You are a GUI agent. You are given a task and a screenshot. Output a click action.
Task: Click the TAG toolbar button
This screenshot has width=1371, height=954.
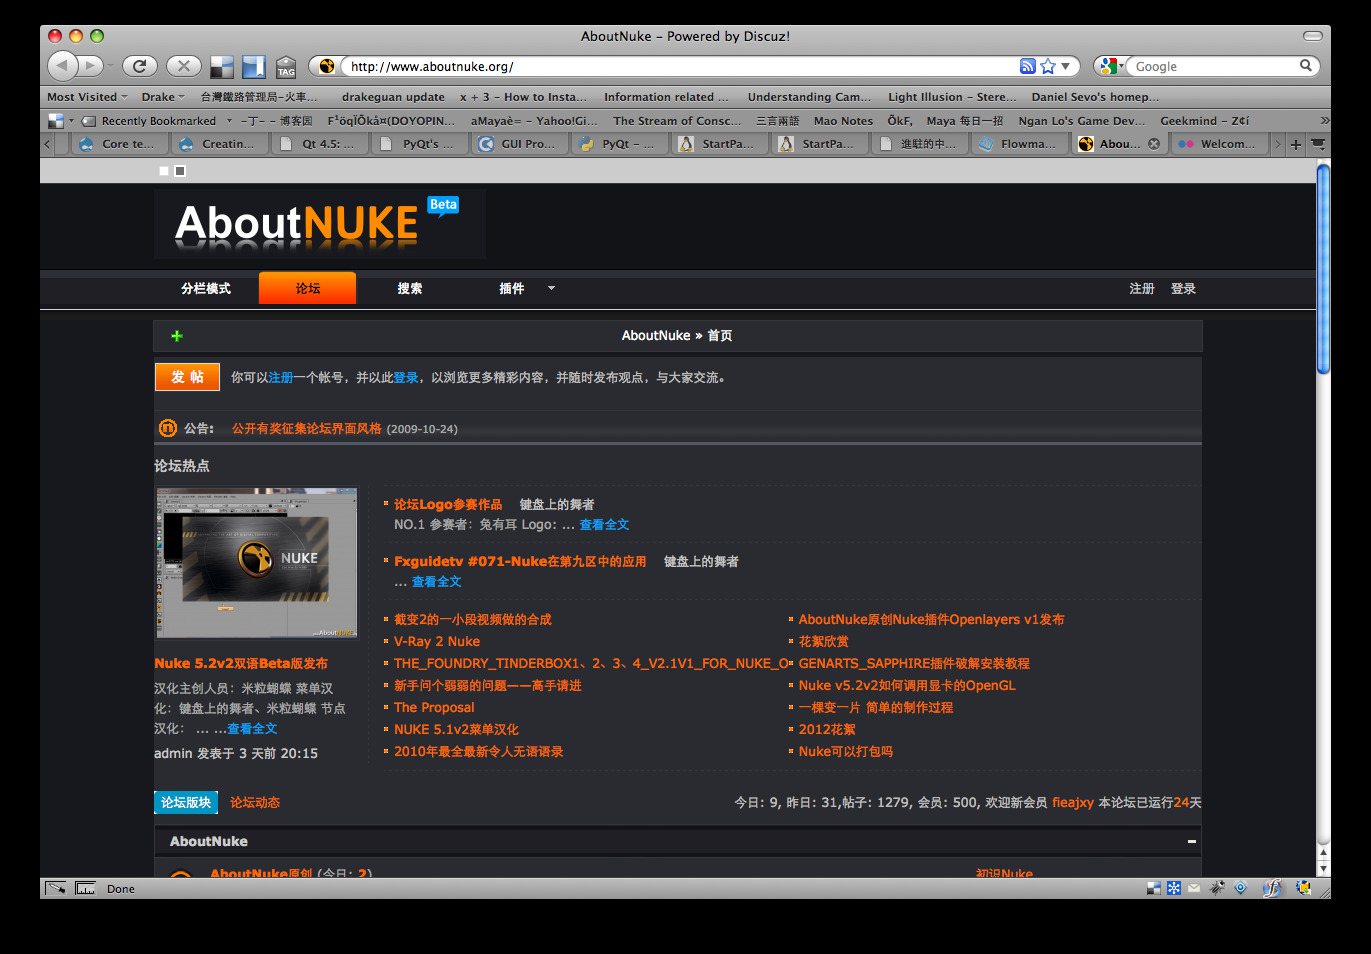[286, 67]
